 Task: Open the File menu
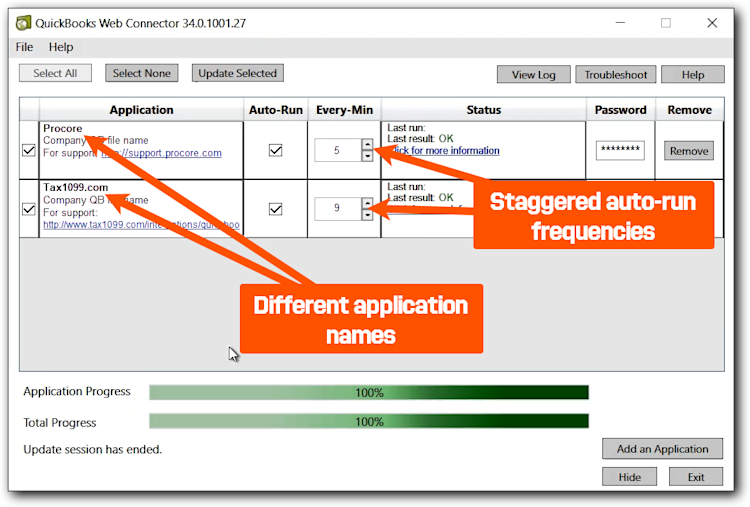[x=24, y=47]
